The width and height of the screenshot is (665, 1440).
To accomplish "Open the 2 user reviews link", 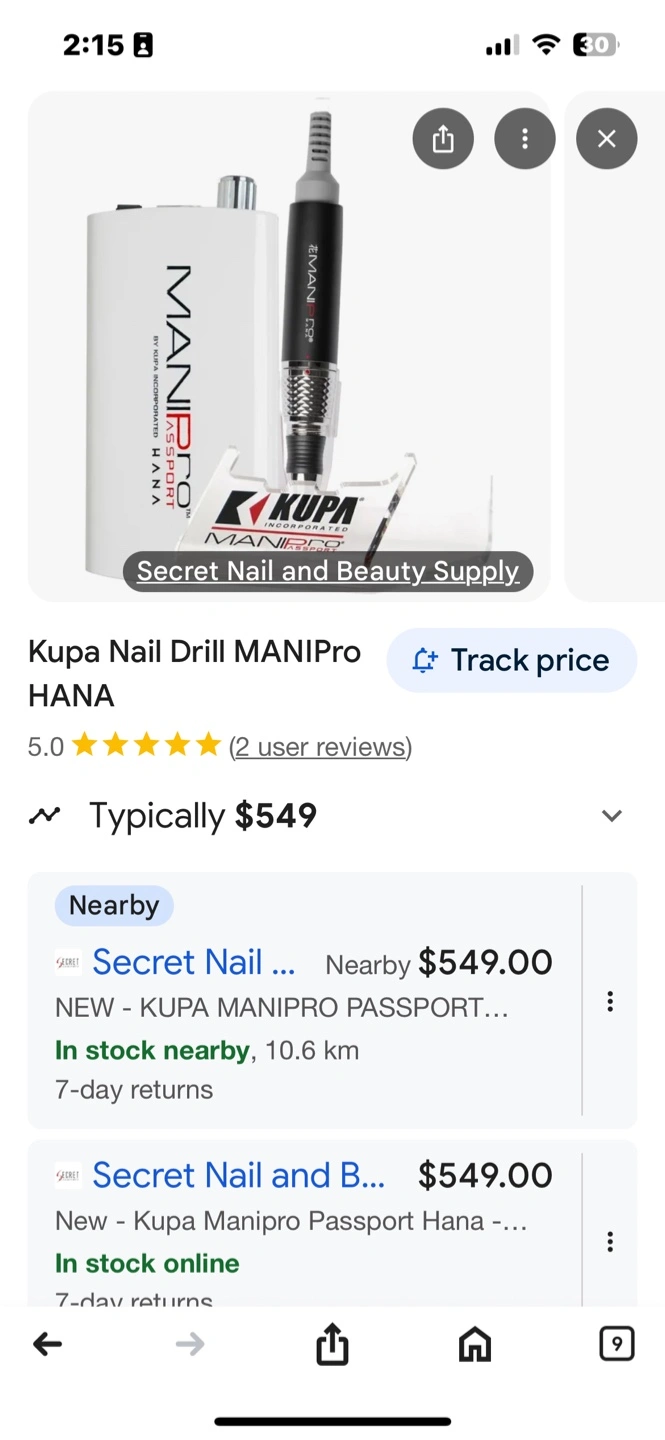I will (320, 747).
